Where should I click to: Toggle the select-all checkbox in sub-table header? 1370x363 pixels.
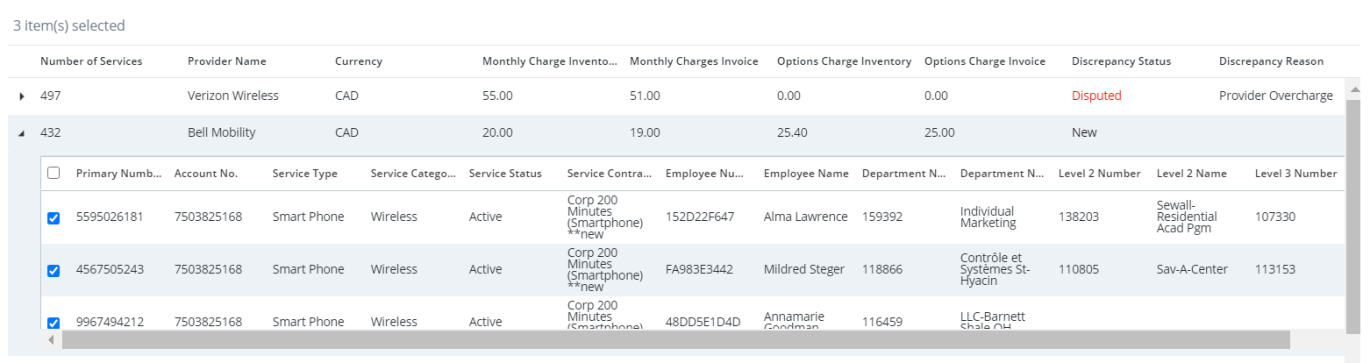click(54, 173)
